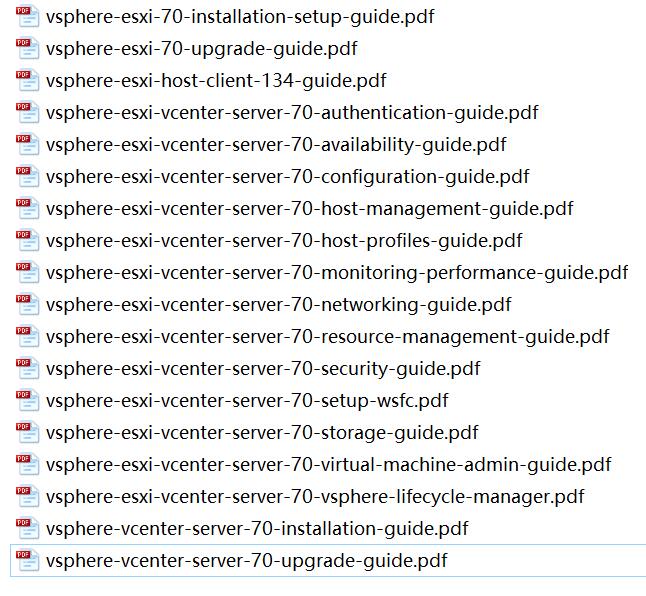Screen dimensions: 646x596
Task: Select monitoring-performance-guide.pdf file name
Action: 337,273
